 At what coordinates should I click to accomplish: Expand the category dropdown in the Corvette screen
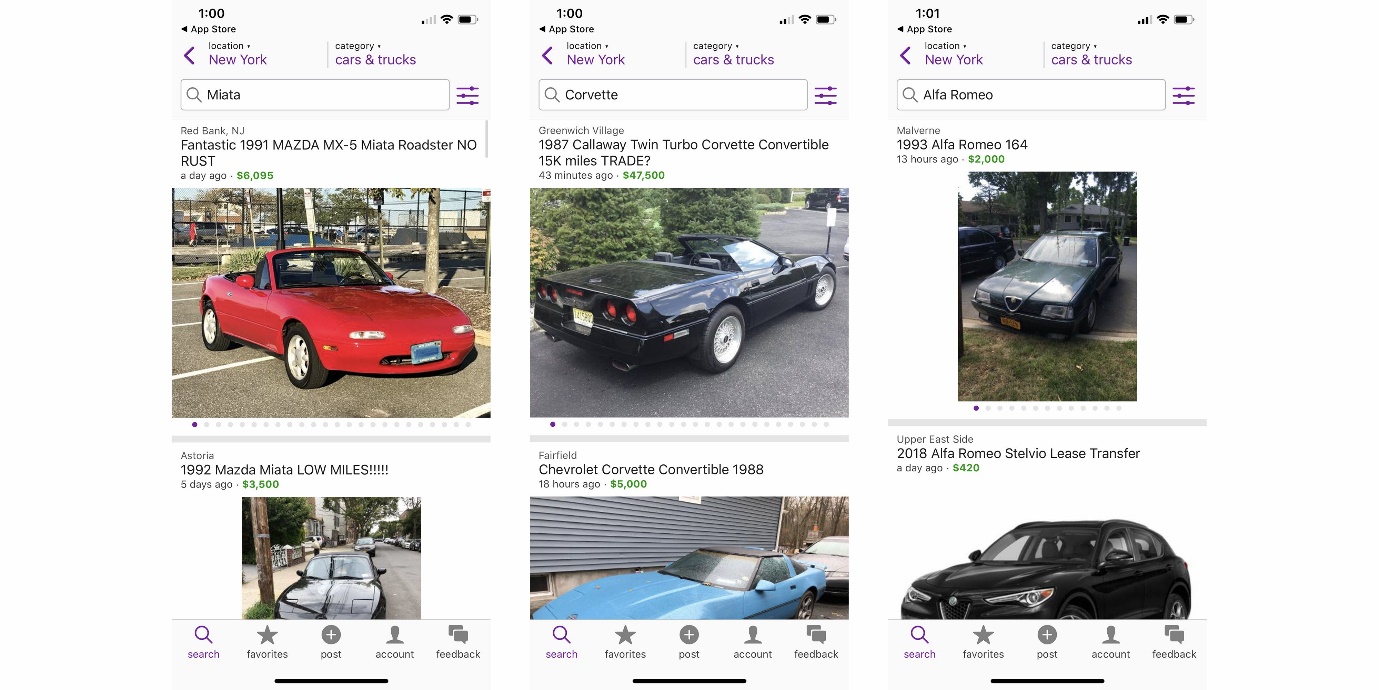click(x=733, y=53)
